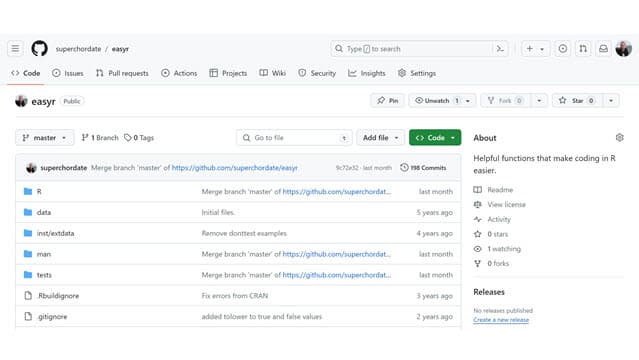Open the 198 Commits history link
Image resolution: width=639 pixels, height=360 pixels.
[423, 168]
